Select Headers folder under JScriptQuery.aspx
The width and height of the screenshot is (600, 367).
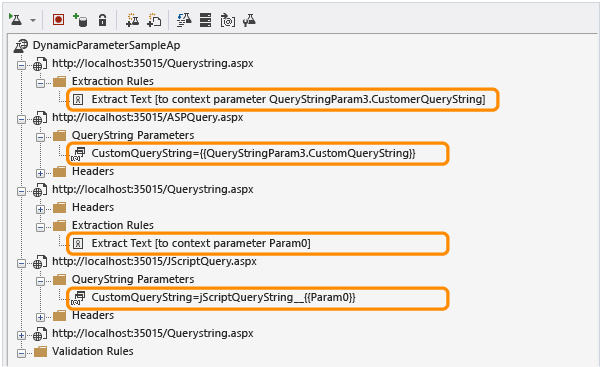pyautogui.click(x=93, y=315)
